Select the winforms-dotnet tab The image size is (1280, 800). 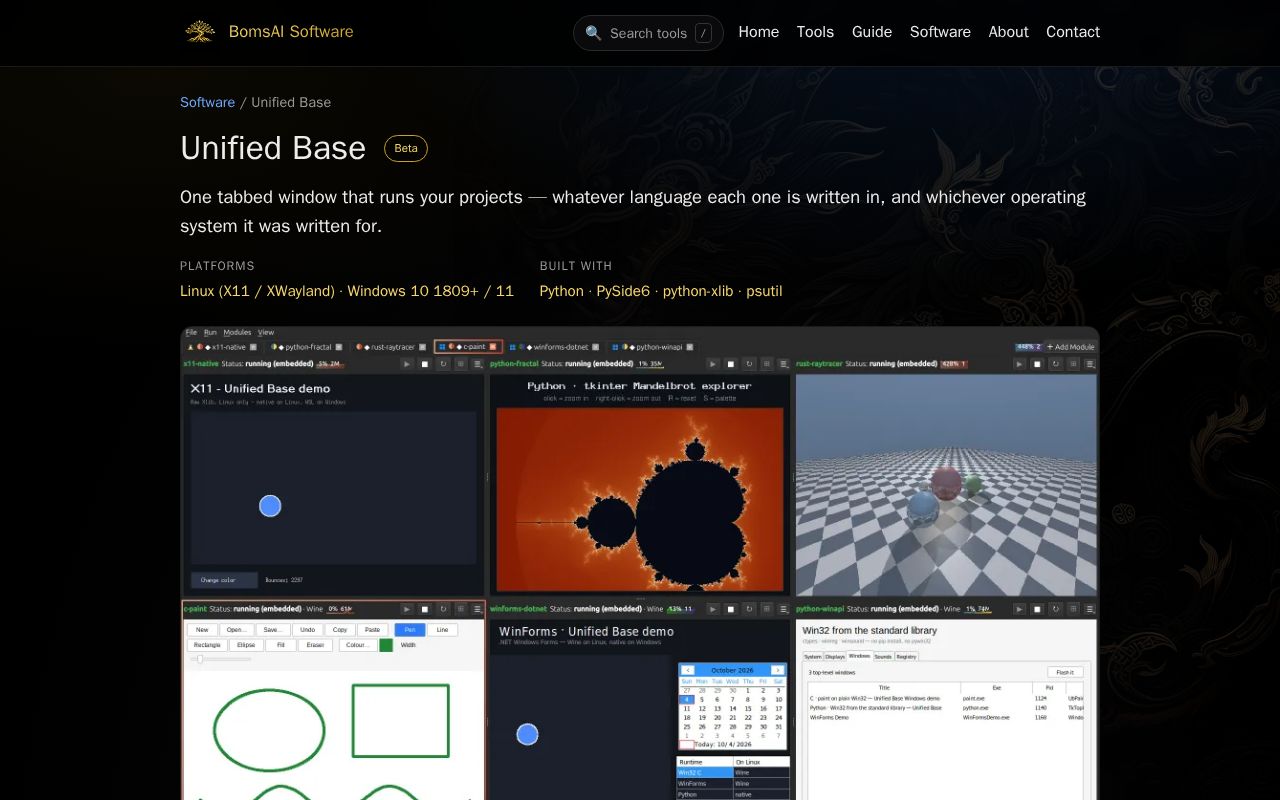pos(554,347)
